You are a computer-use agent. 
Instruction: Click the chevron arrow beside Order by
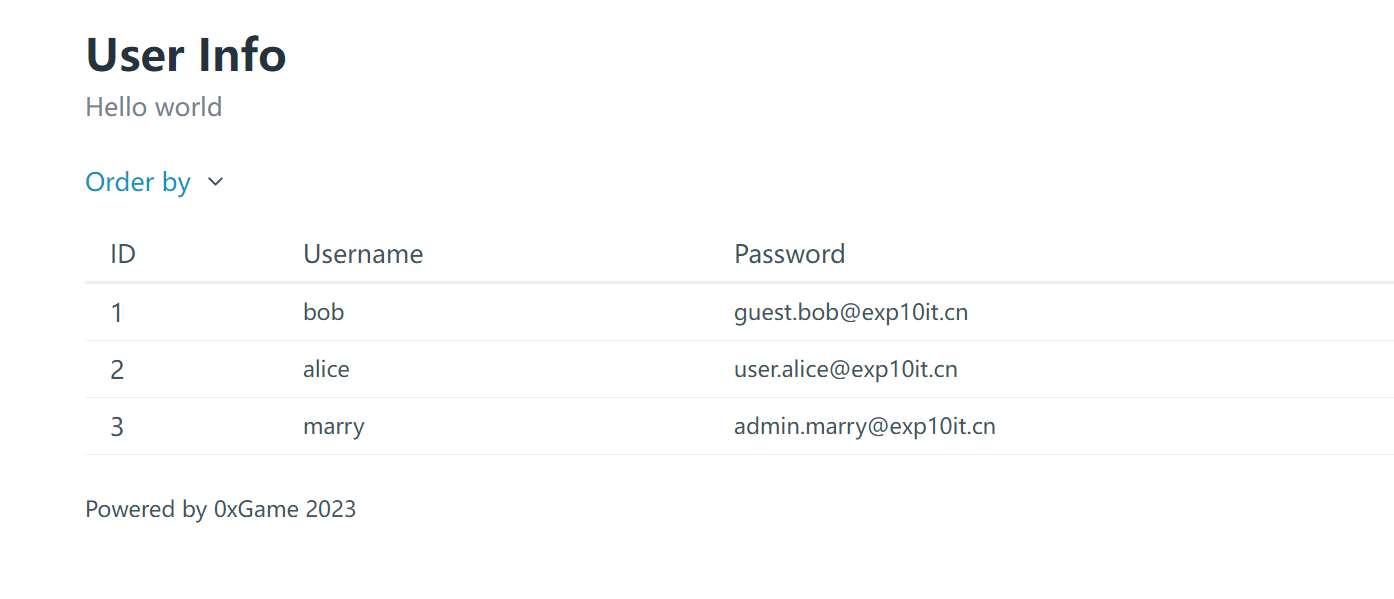[x=215, y=182]
